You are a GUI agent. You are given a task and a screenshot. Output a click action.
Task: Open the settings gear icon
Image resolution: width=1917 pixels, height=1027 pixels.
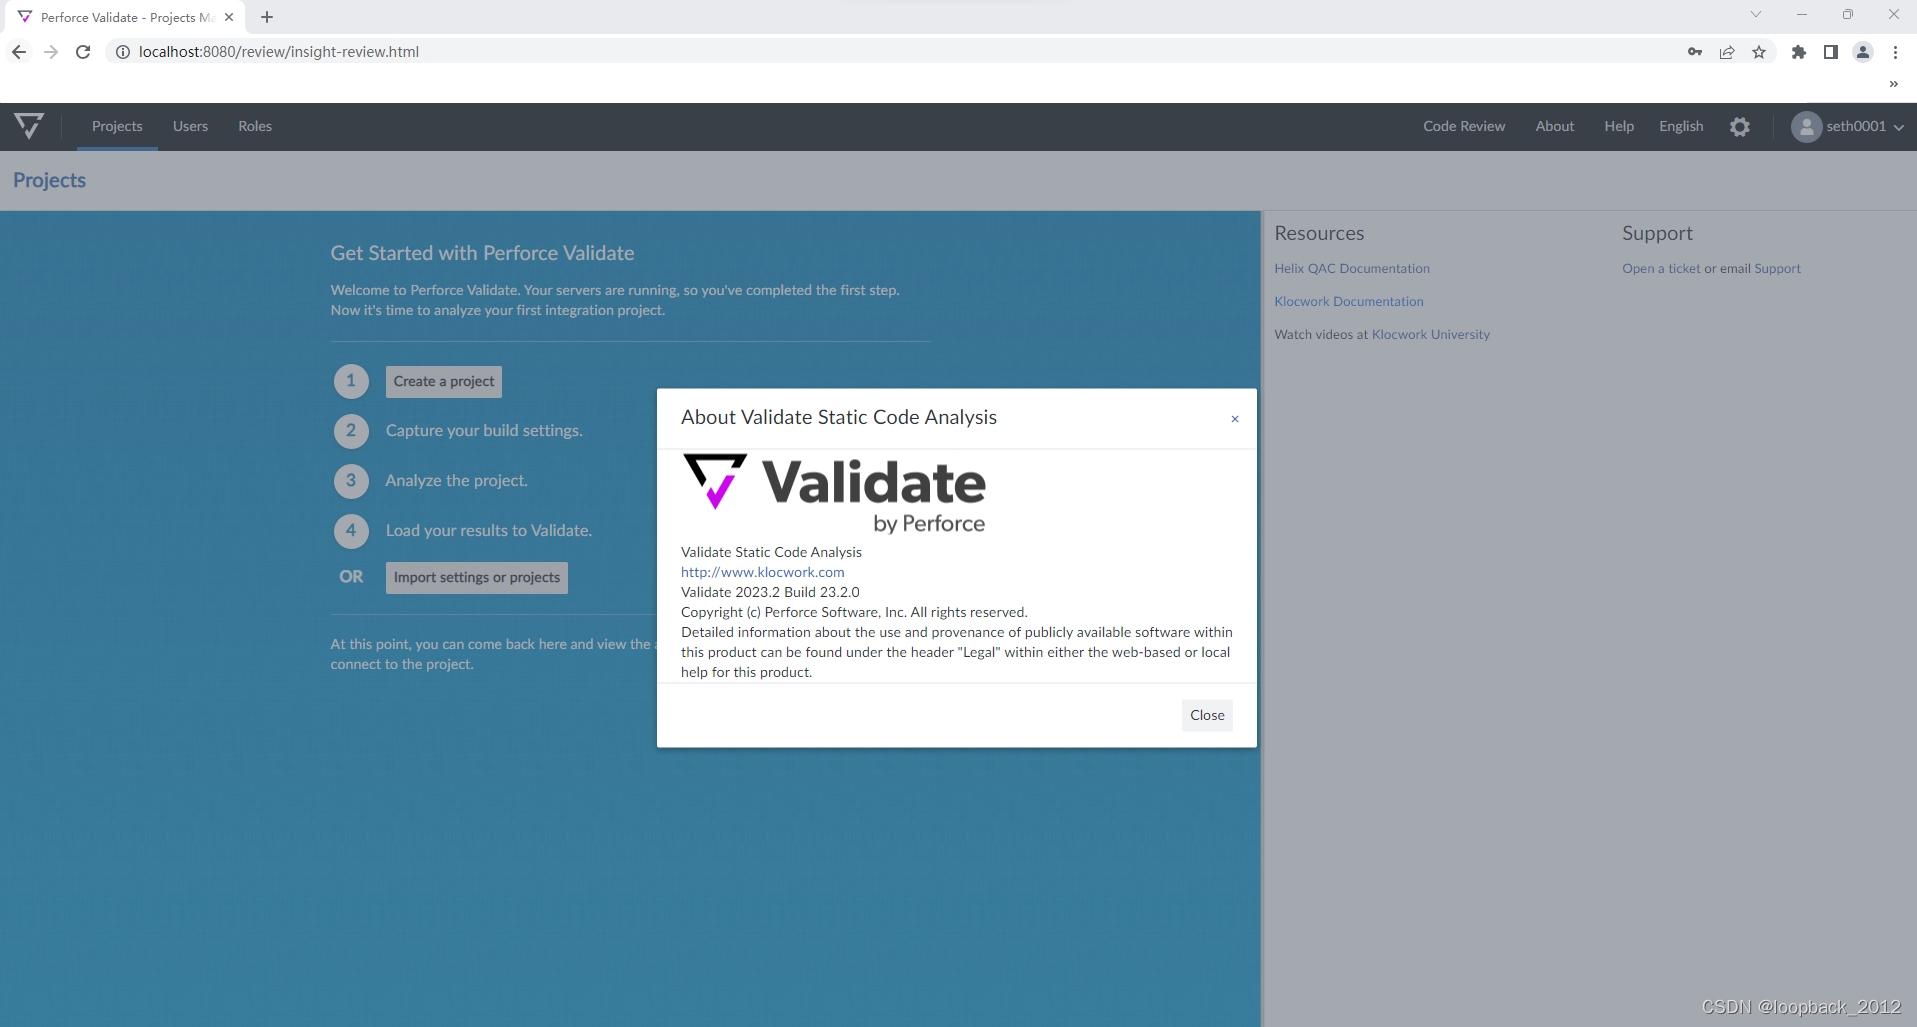pos(1740,127)
